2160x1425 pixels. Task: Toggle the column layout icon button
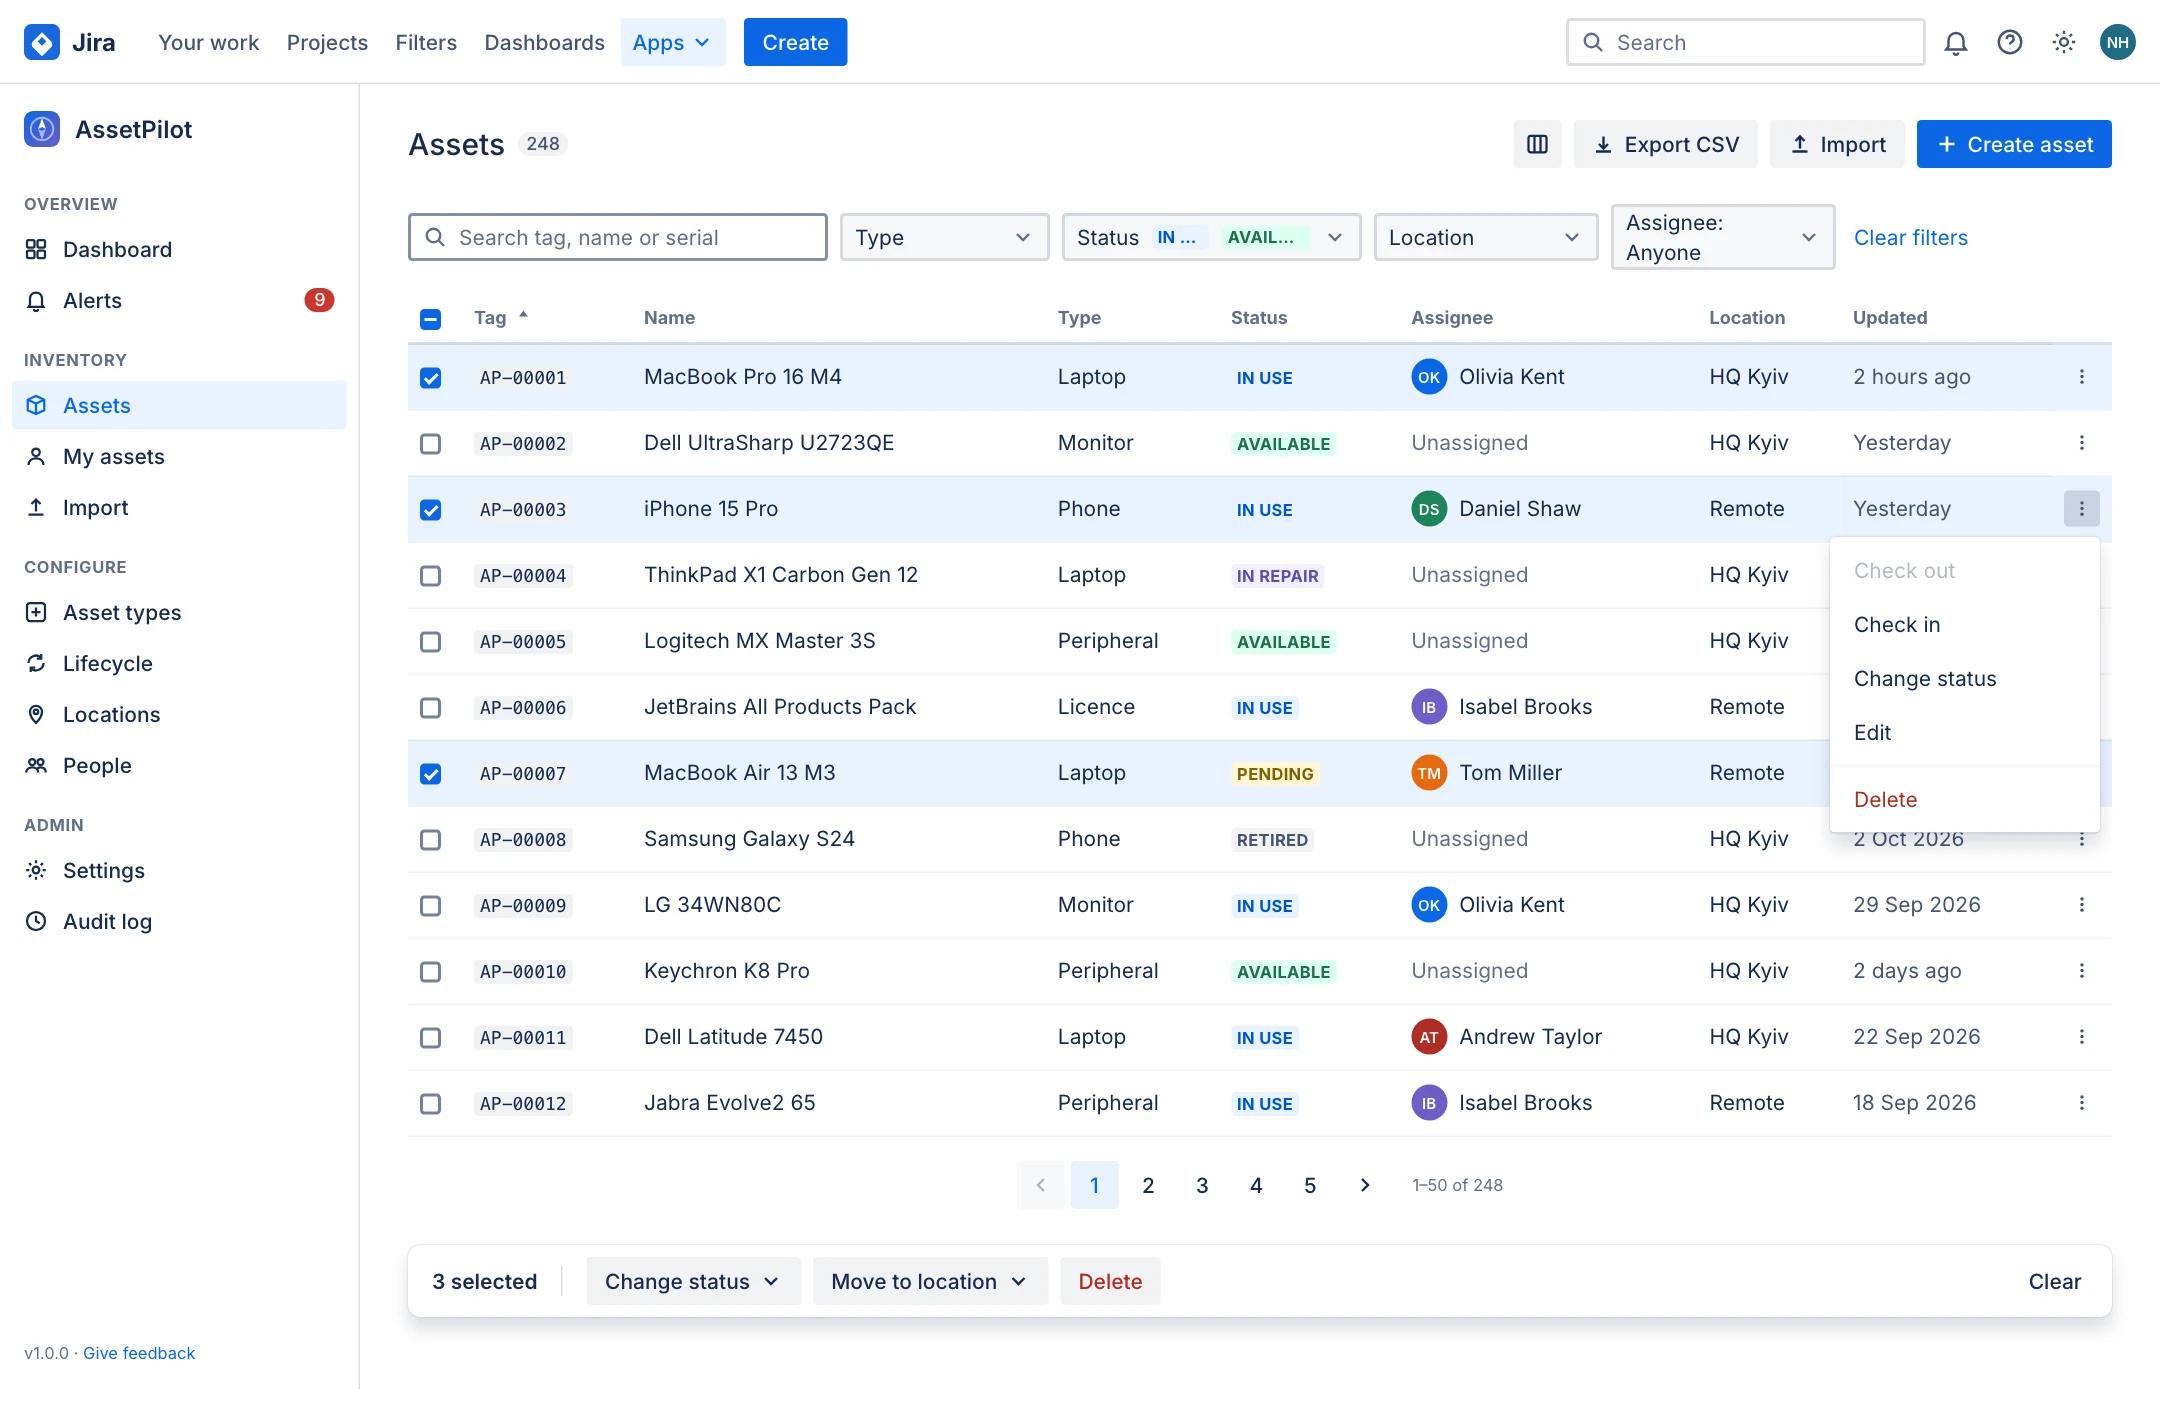(x=1537, y=144)
